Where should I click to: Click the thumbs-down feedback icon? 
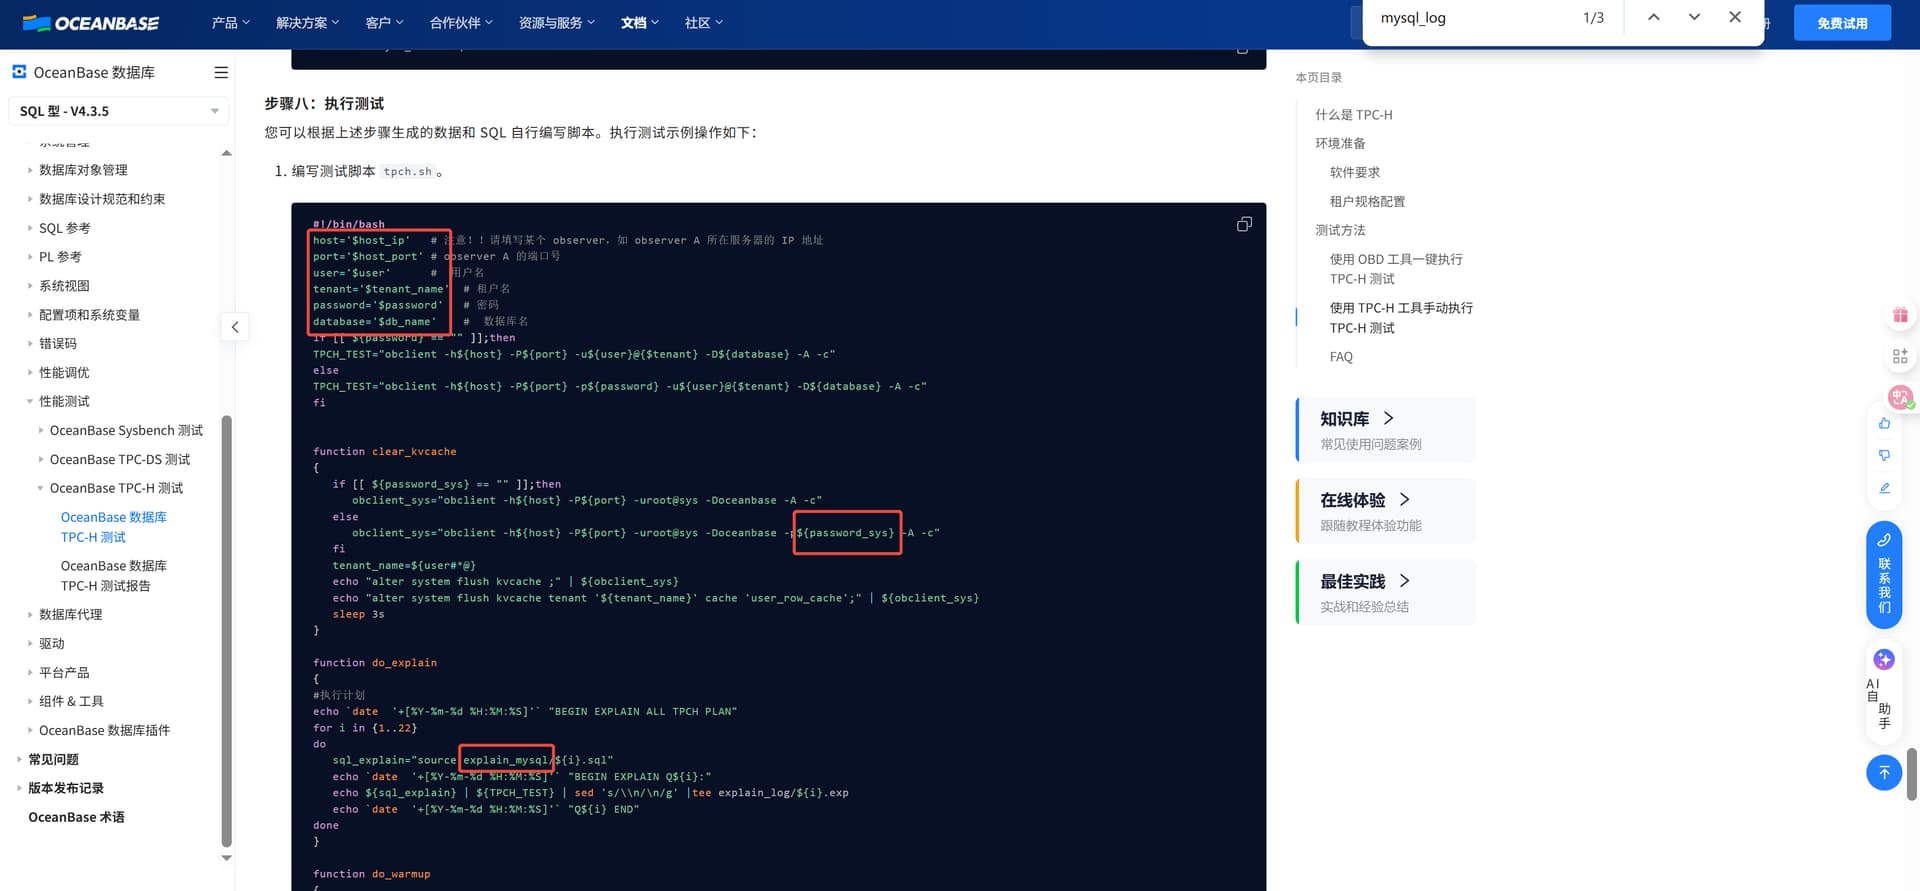1884,455
